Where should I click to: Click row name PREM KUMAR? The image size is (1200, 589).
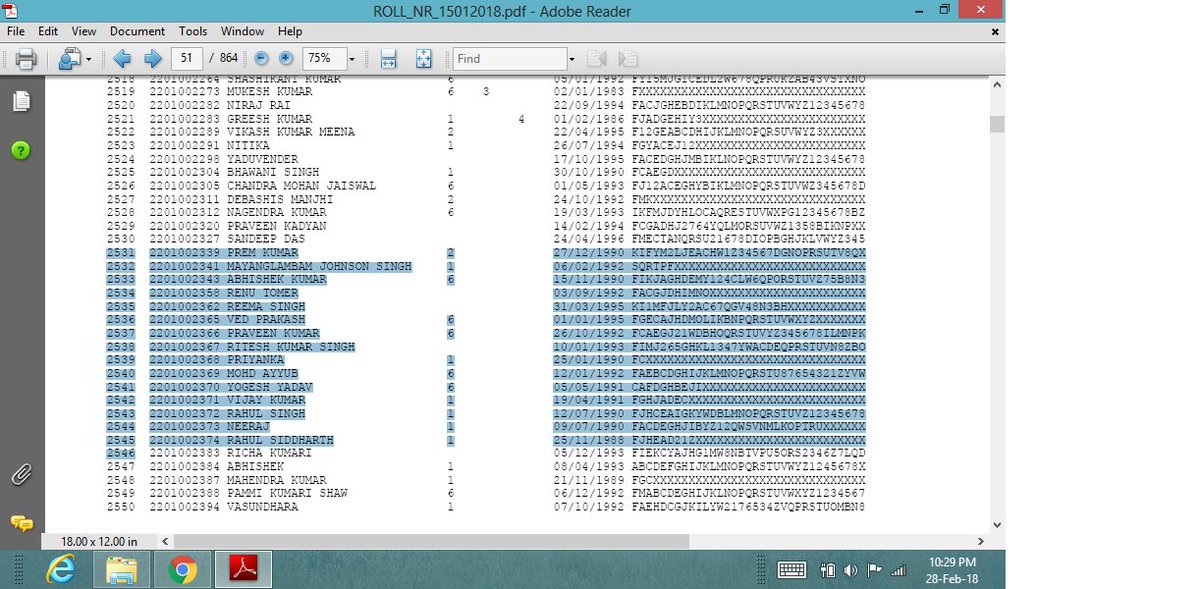coord(262,254)
